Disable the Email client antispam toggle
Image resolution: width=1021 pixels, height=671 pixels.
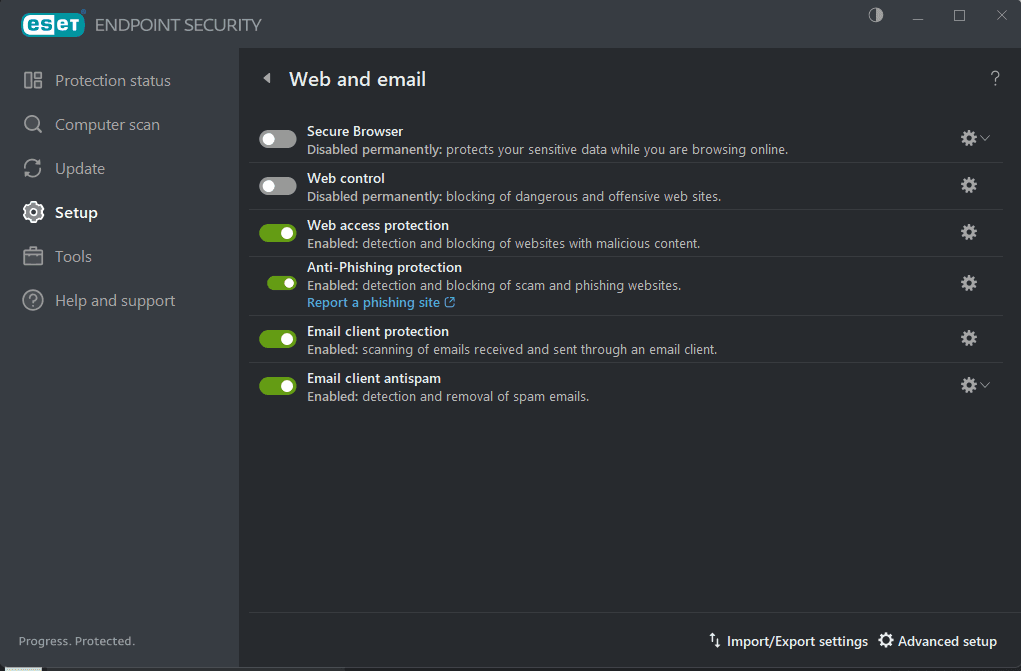[278, 386]
